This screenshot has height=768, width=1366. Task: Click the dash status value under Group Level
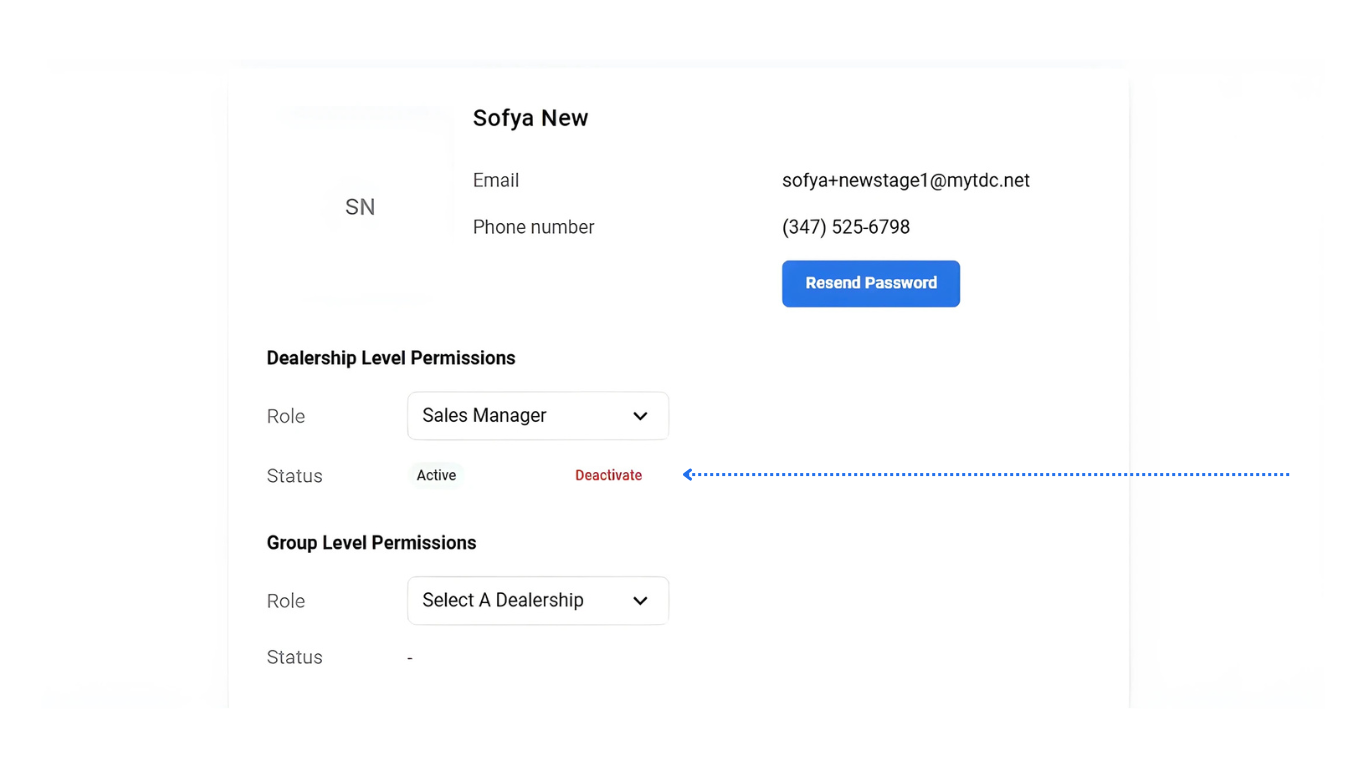[x=410, y=658]
